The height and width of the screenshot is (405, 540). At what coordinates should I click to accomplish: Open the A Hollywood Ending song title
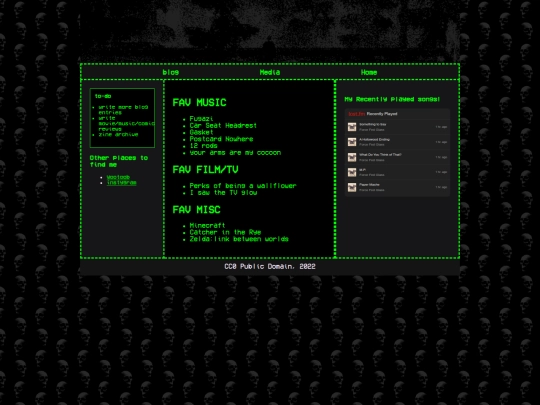coord(374,139)
